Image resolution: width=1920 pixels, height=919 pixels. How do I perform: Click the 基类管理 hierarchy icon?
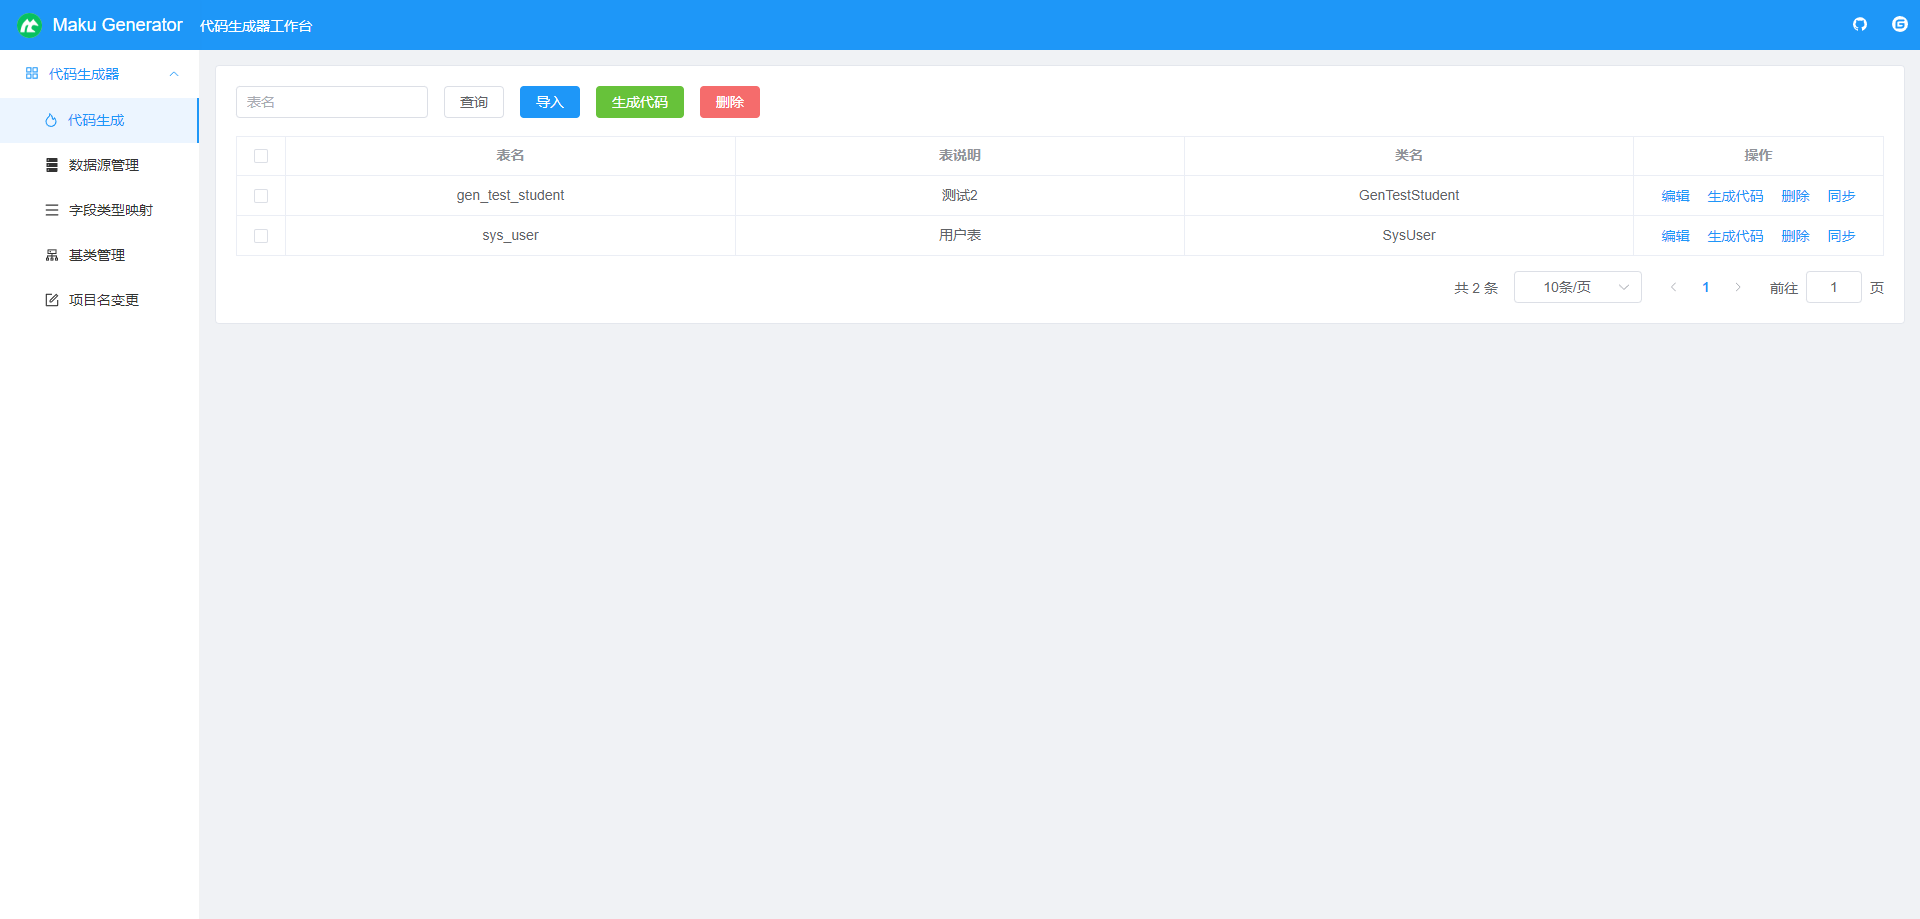(x=52, y=255)
